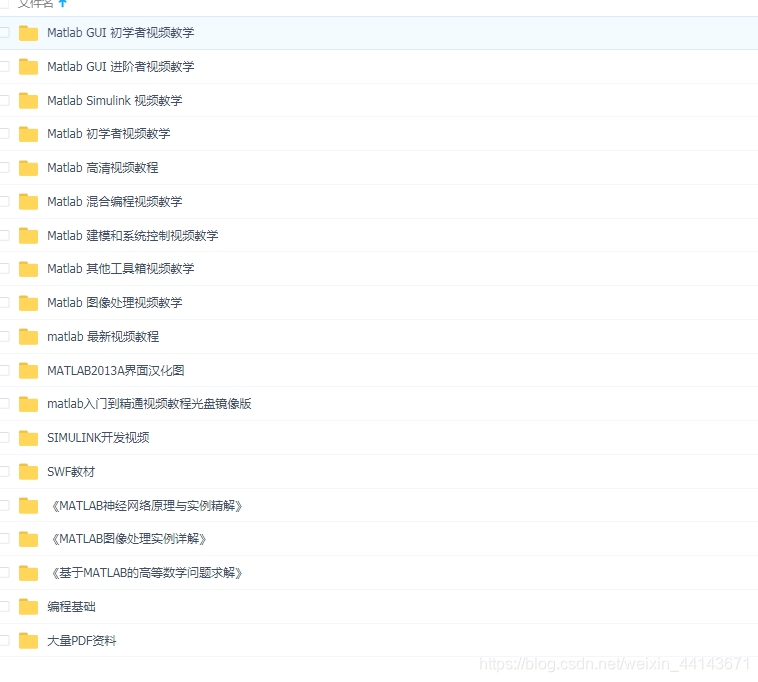Open folder name Matlab 初学者视频教学
Viewport: 758px width, 682px height.
coord(108,134)
